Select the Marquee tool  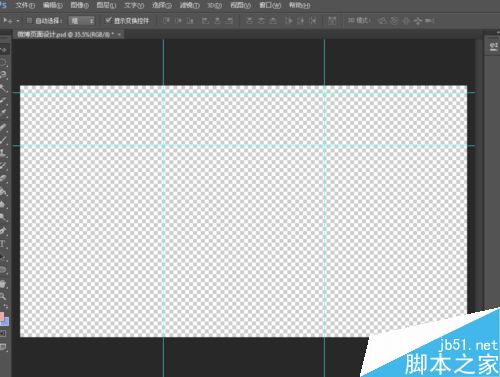(3, 62)
